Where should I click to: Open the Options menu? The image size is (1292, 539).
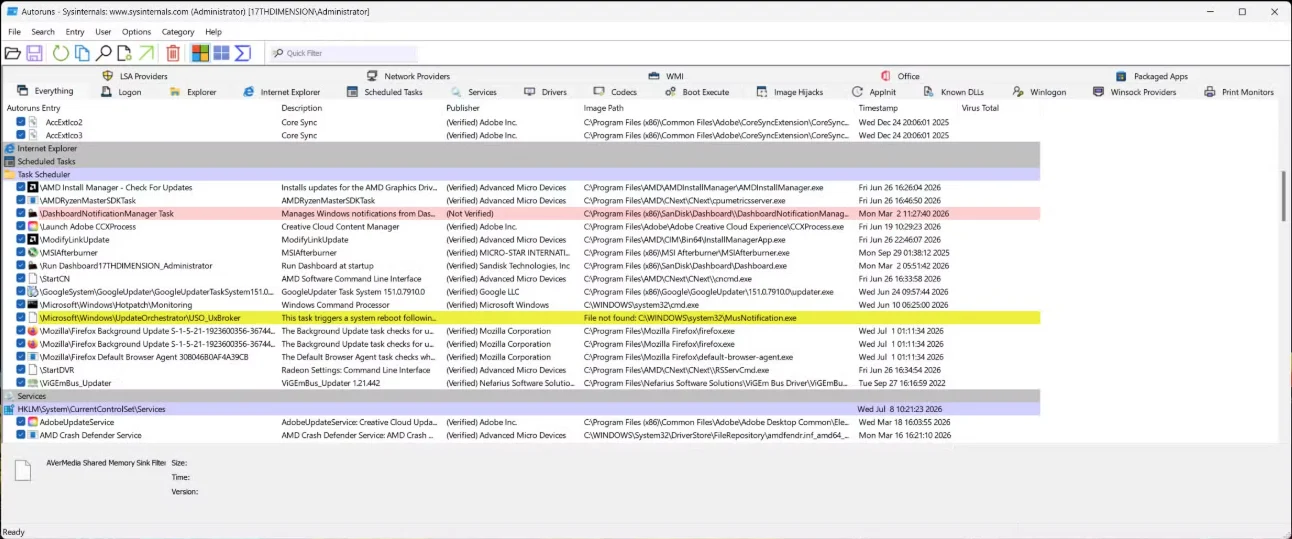(x=136, y=32)
